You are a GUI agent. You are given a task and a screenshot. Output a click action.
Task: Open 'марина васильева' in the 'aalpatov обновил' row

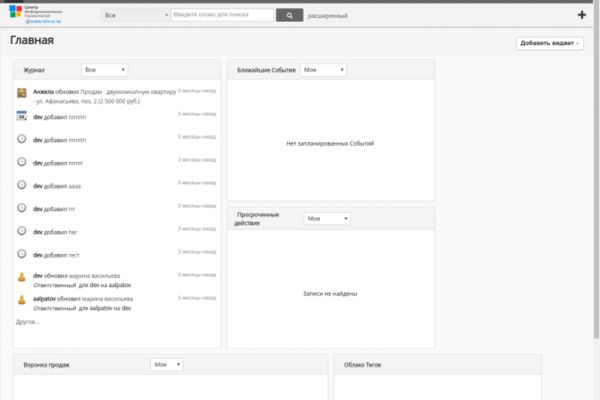tap(108, 299)
